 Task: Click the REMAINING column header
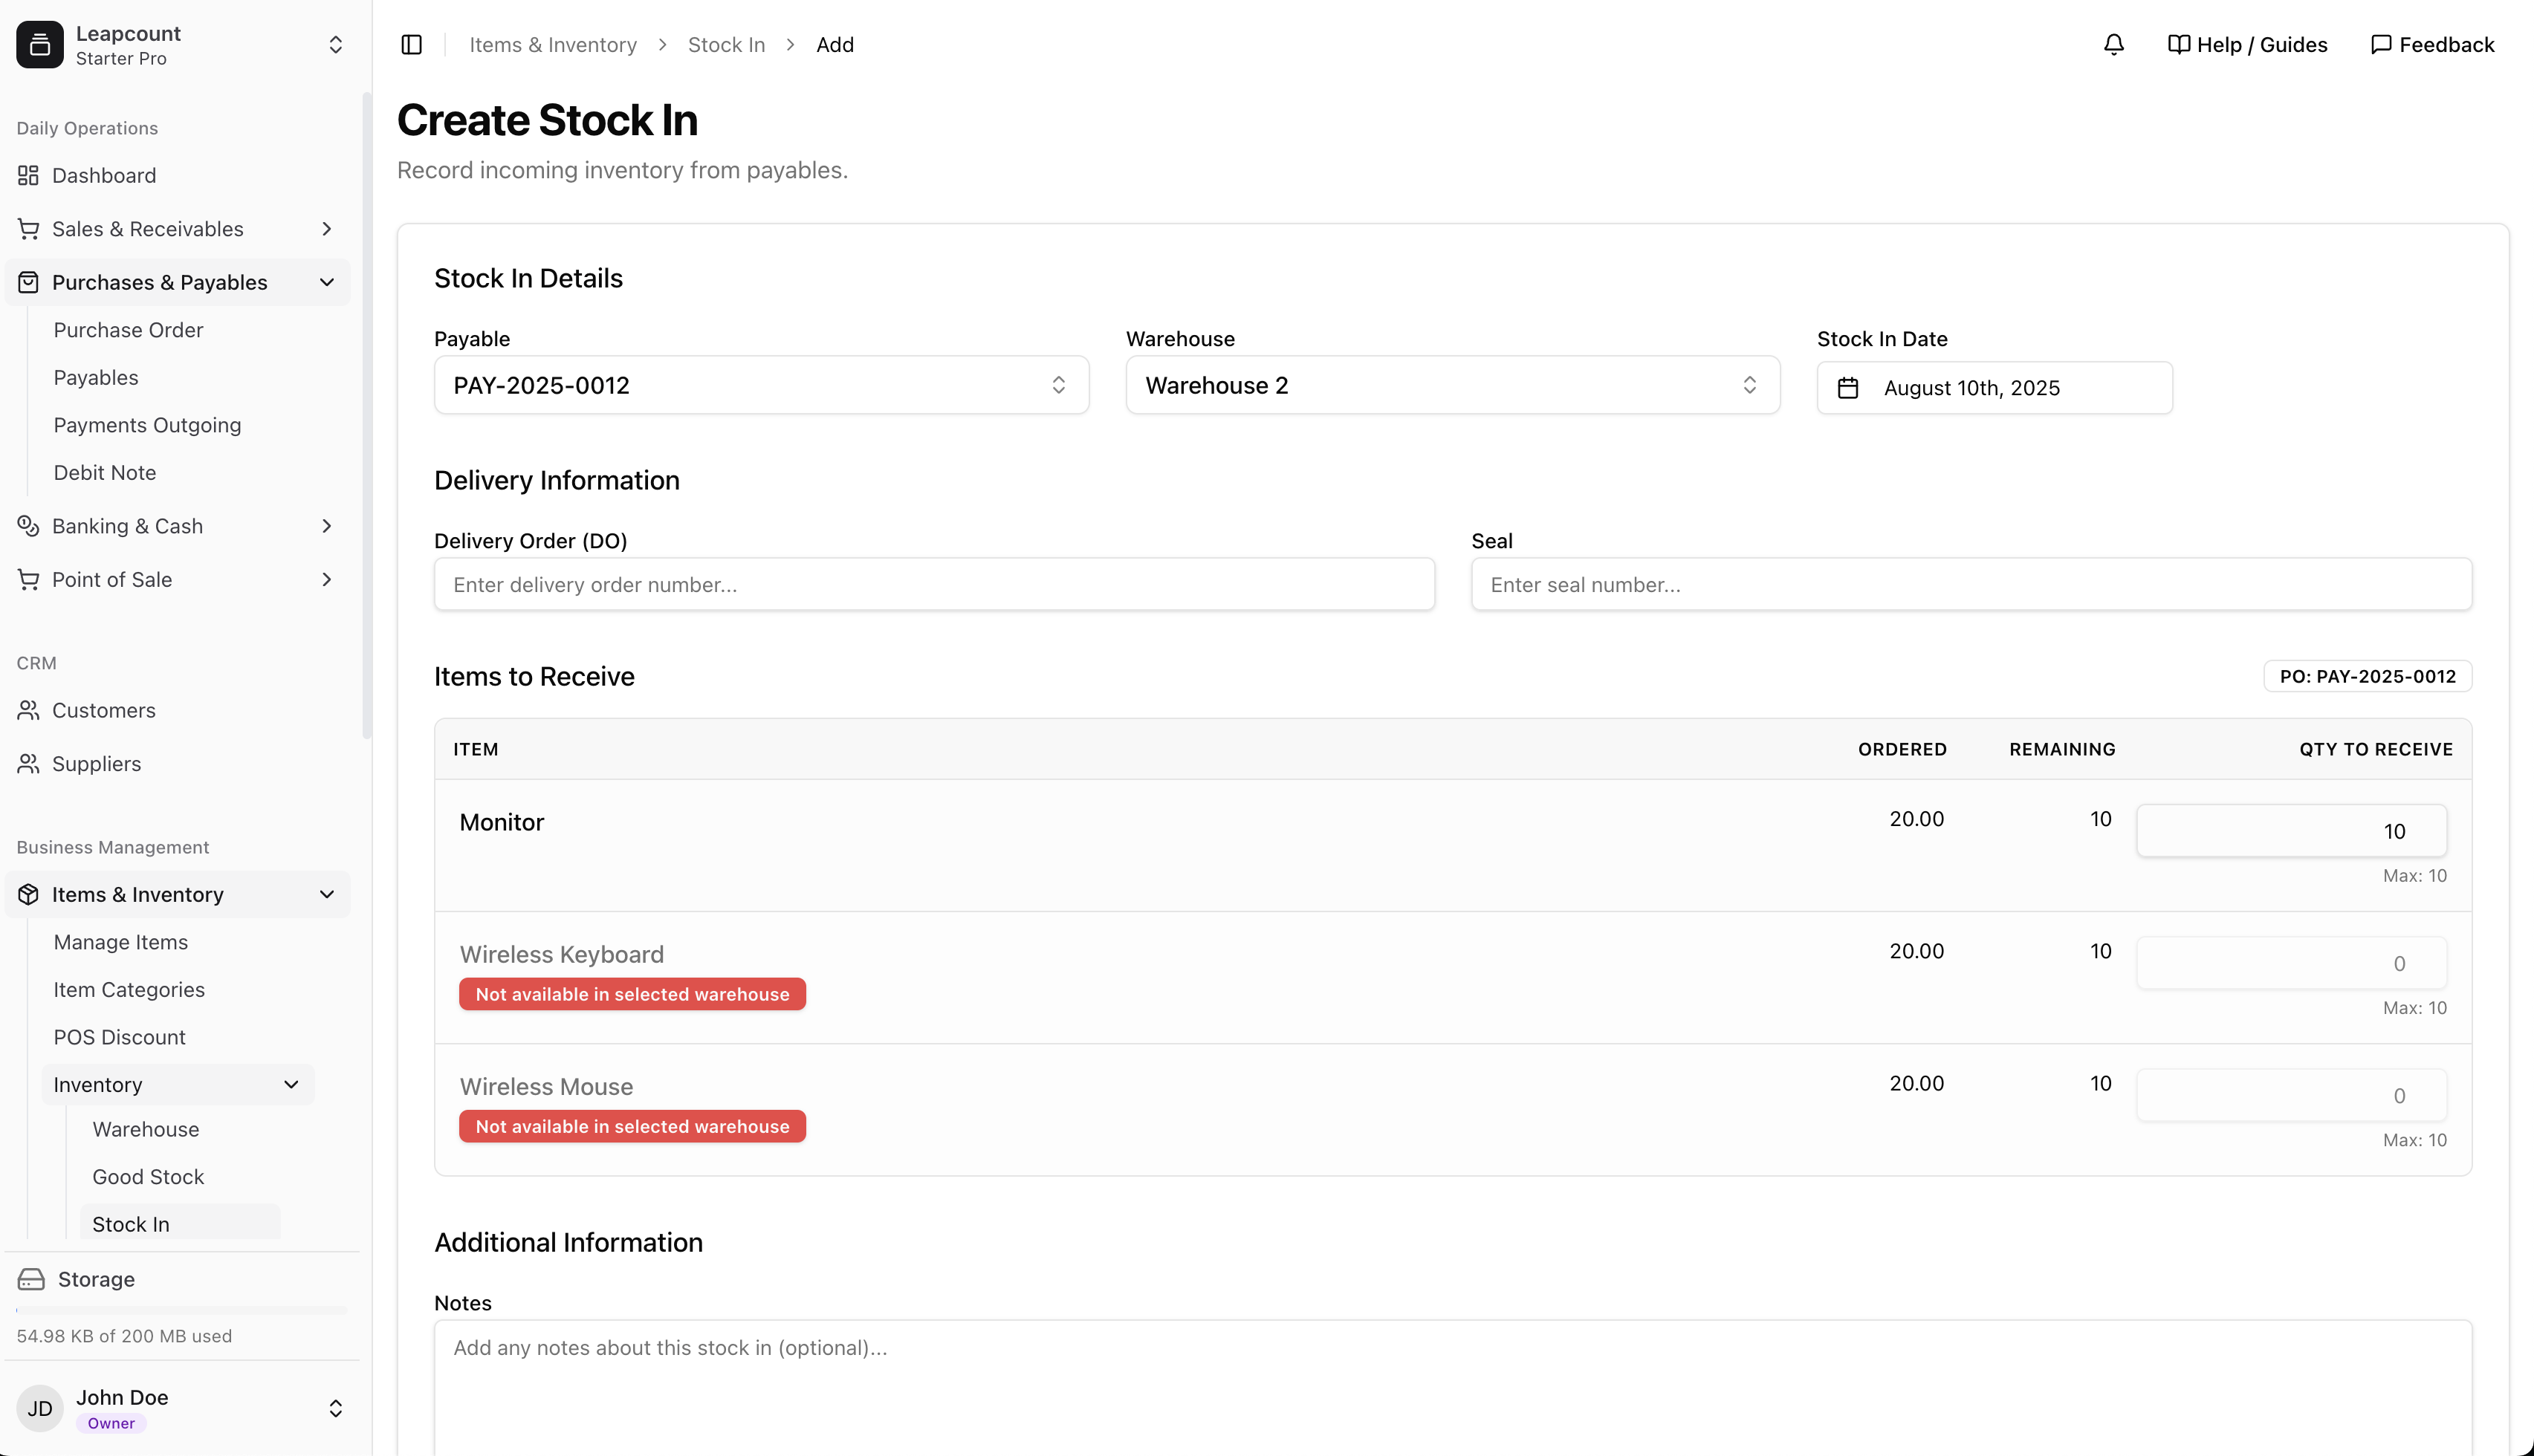click(2062, 750)
